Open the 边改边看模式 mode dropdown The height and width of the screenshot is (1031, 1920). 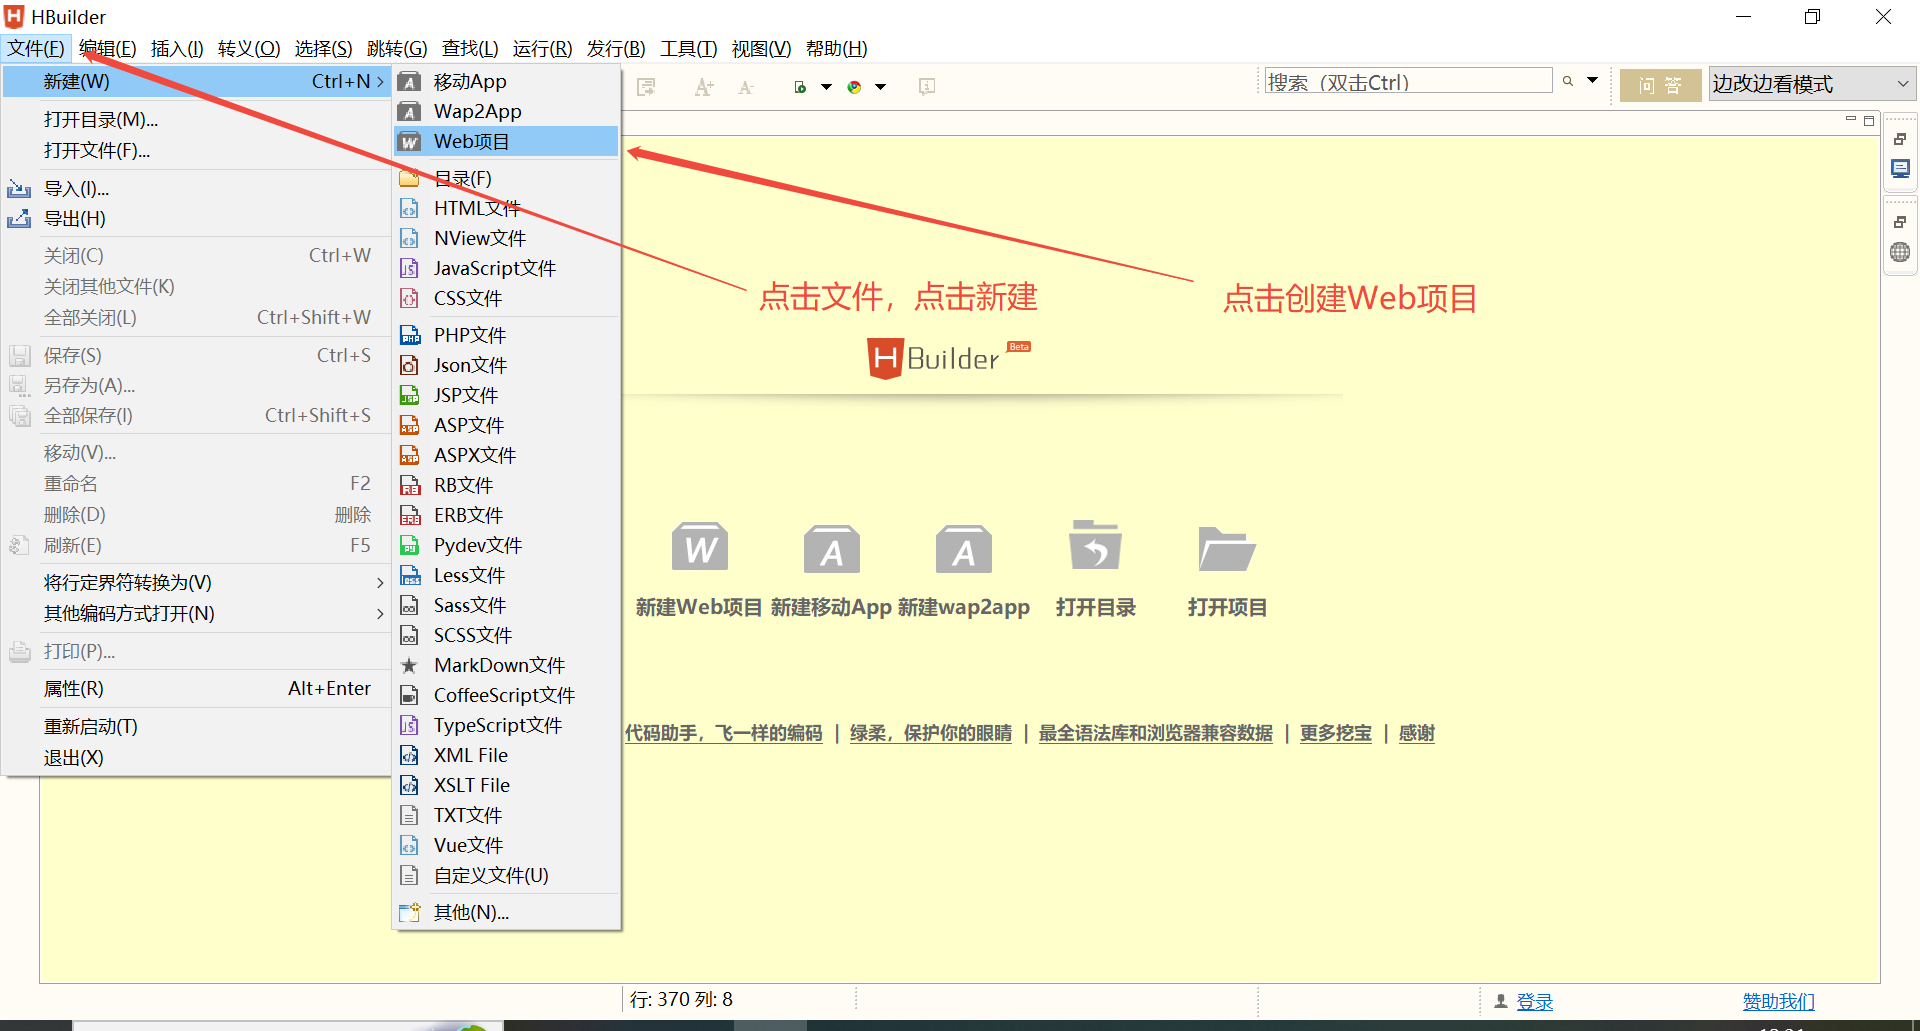(1812, 84)
